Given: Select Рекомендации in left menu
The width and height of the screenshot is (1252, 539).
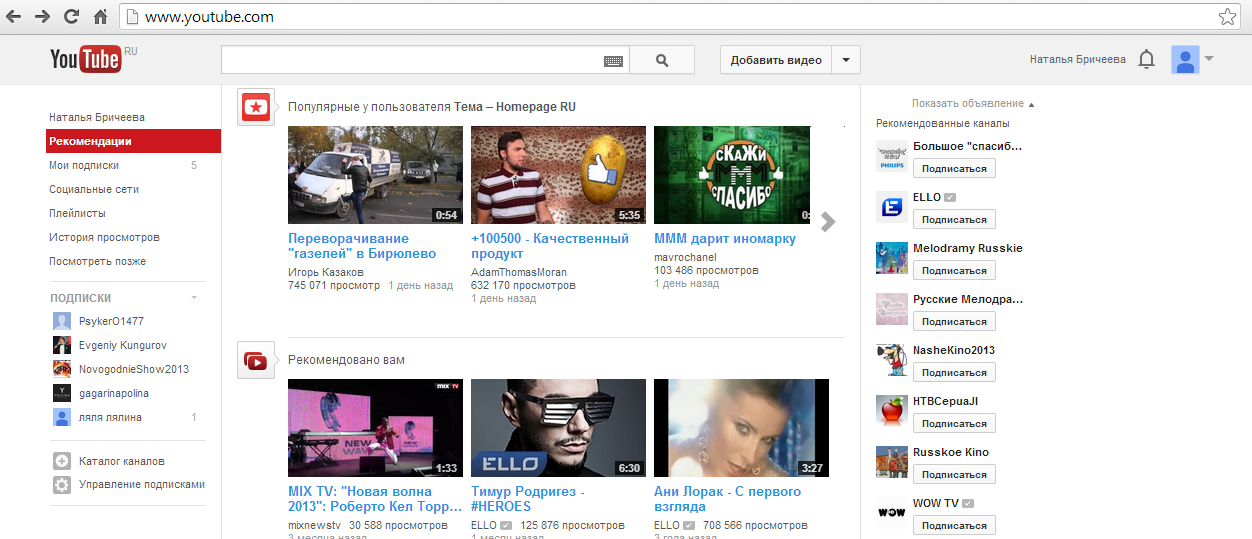Looking at the screenshot, I should 133,142.
